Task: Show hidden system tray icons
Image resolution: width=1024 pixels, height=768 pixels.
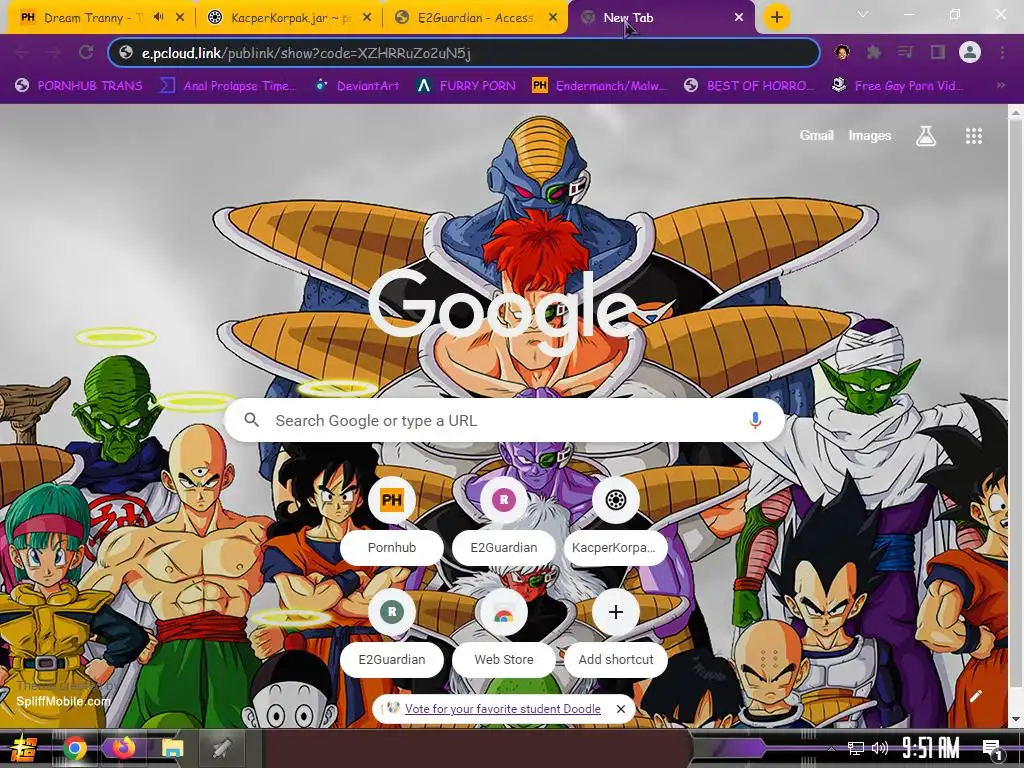Action: coord(831,748)
